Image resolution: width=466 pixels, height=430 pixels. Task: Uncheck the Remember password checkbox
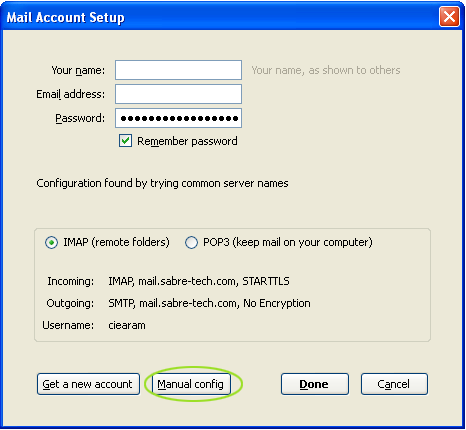[125, 141]
